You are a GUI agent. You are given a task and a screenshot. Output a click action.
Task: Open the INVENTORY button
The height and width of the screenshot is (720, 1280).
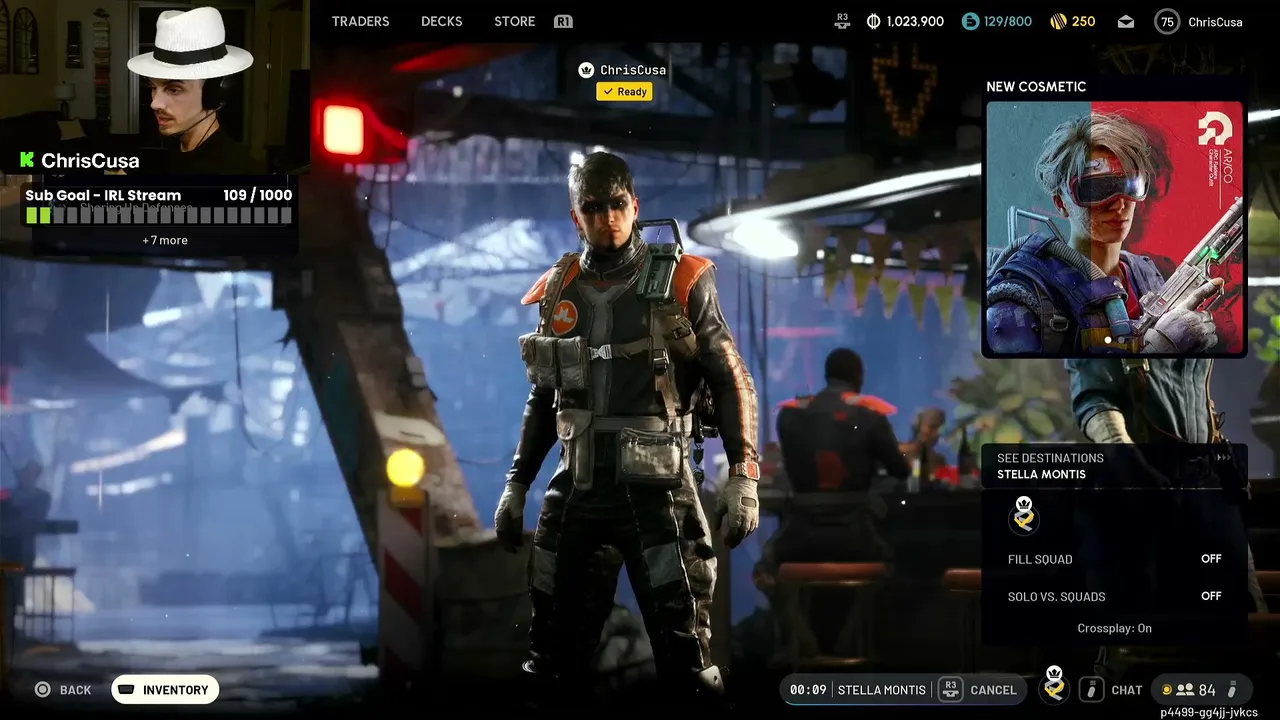(x=165, y=690)
